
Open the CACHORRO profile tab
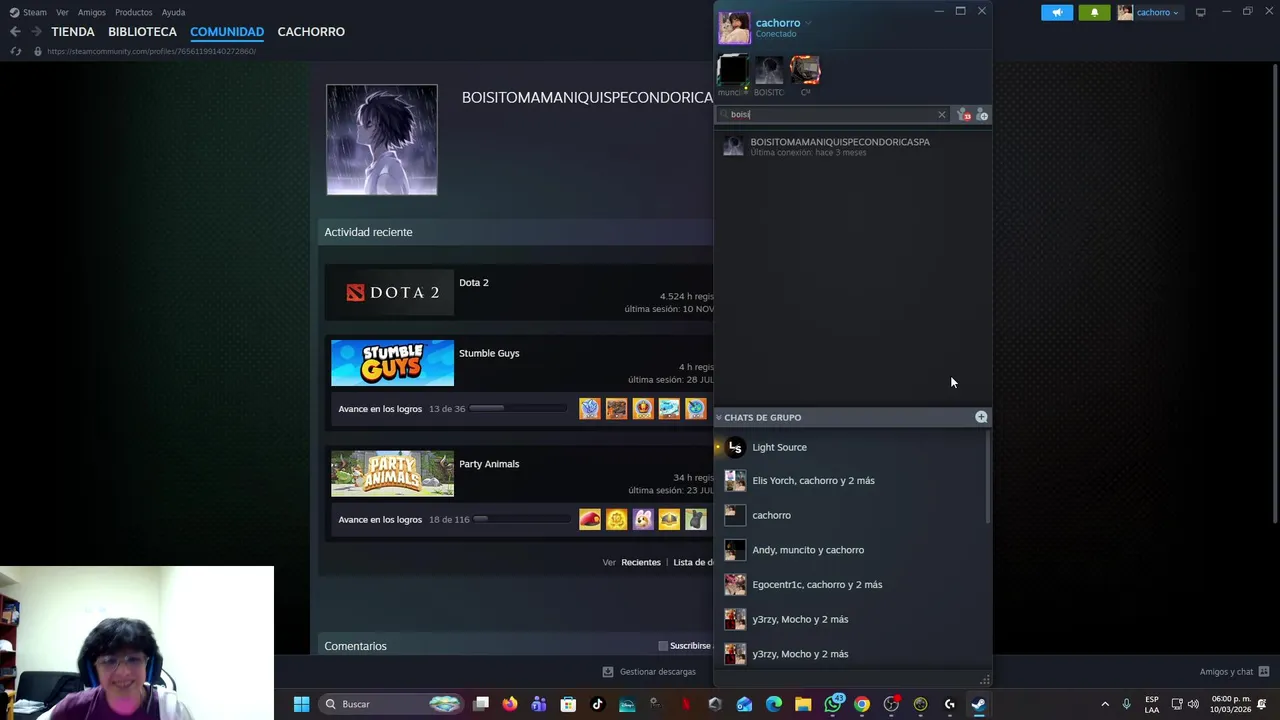tap(311, 32)
